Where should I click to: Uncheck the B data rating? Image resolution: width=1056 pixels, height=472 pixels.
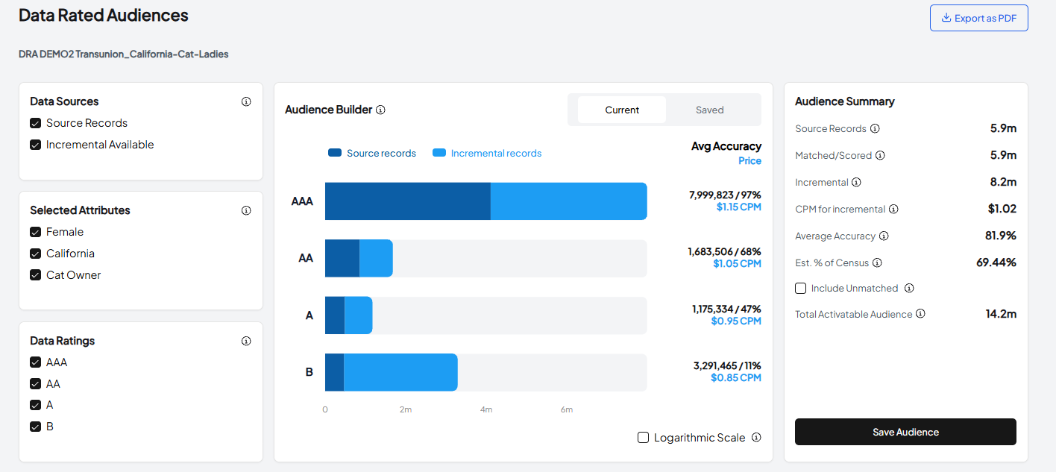click(x=36, y=427)
